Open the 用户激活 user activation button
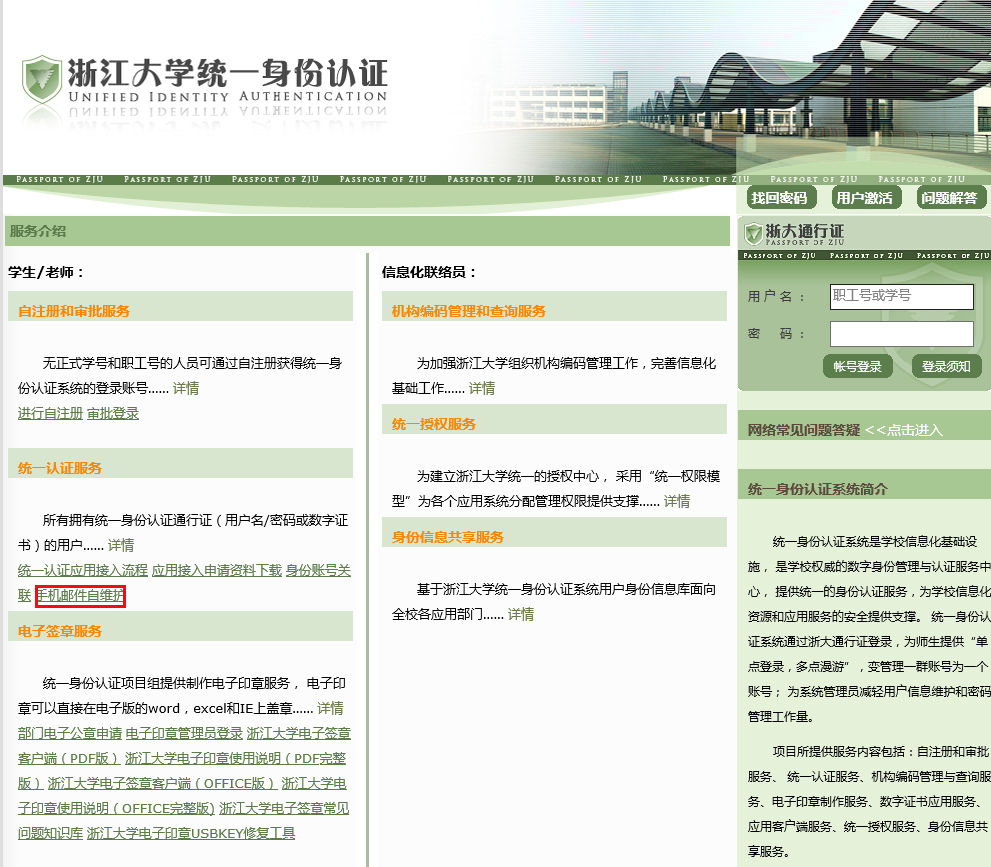This screenshot has height=867, width=991. point(865,198)
